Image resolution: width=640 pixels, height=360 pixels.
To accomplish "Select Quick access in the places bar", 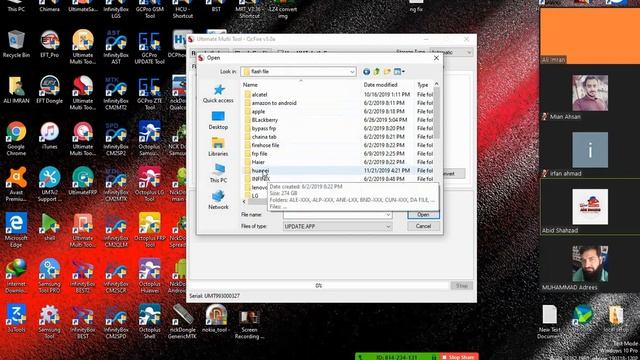I will (218, 93).
